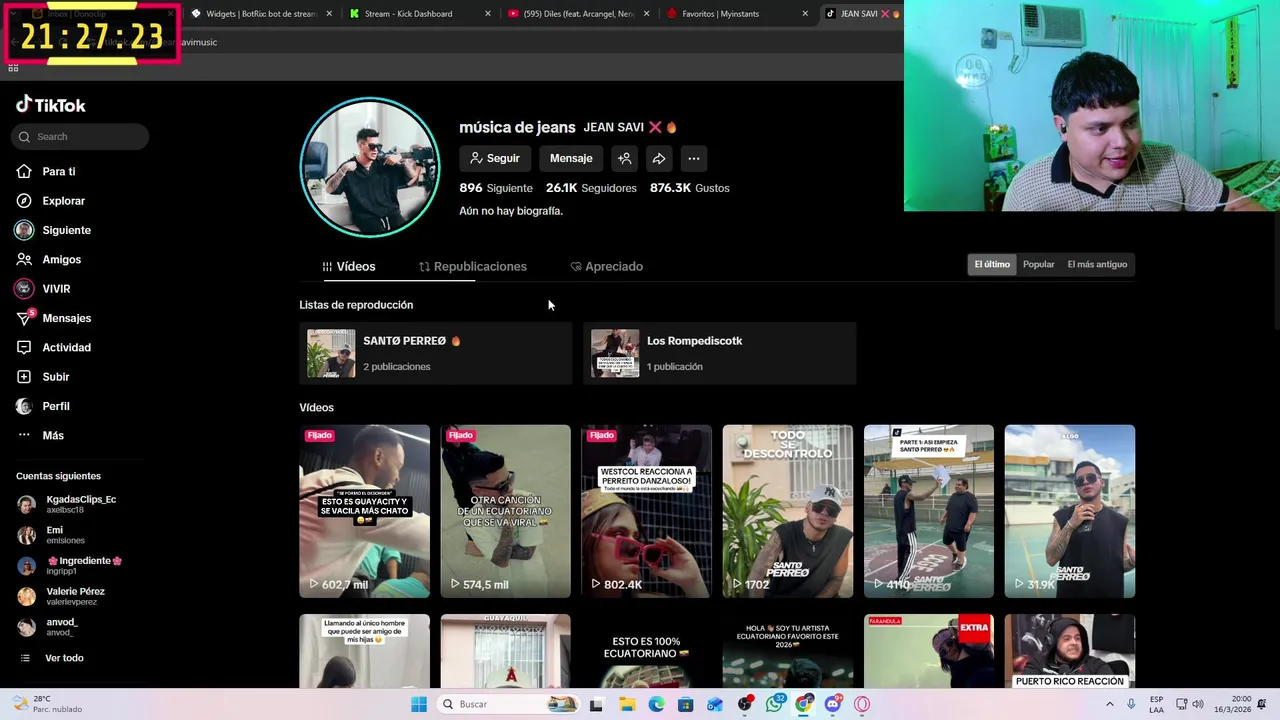This screenshot has width=1280, height=720.
Task: Click the add friend icon button
Action: [x=624, y=158]
